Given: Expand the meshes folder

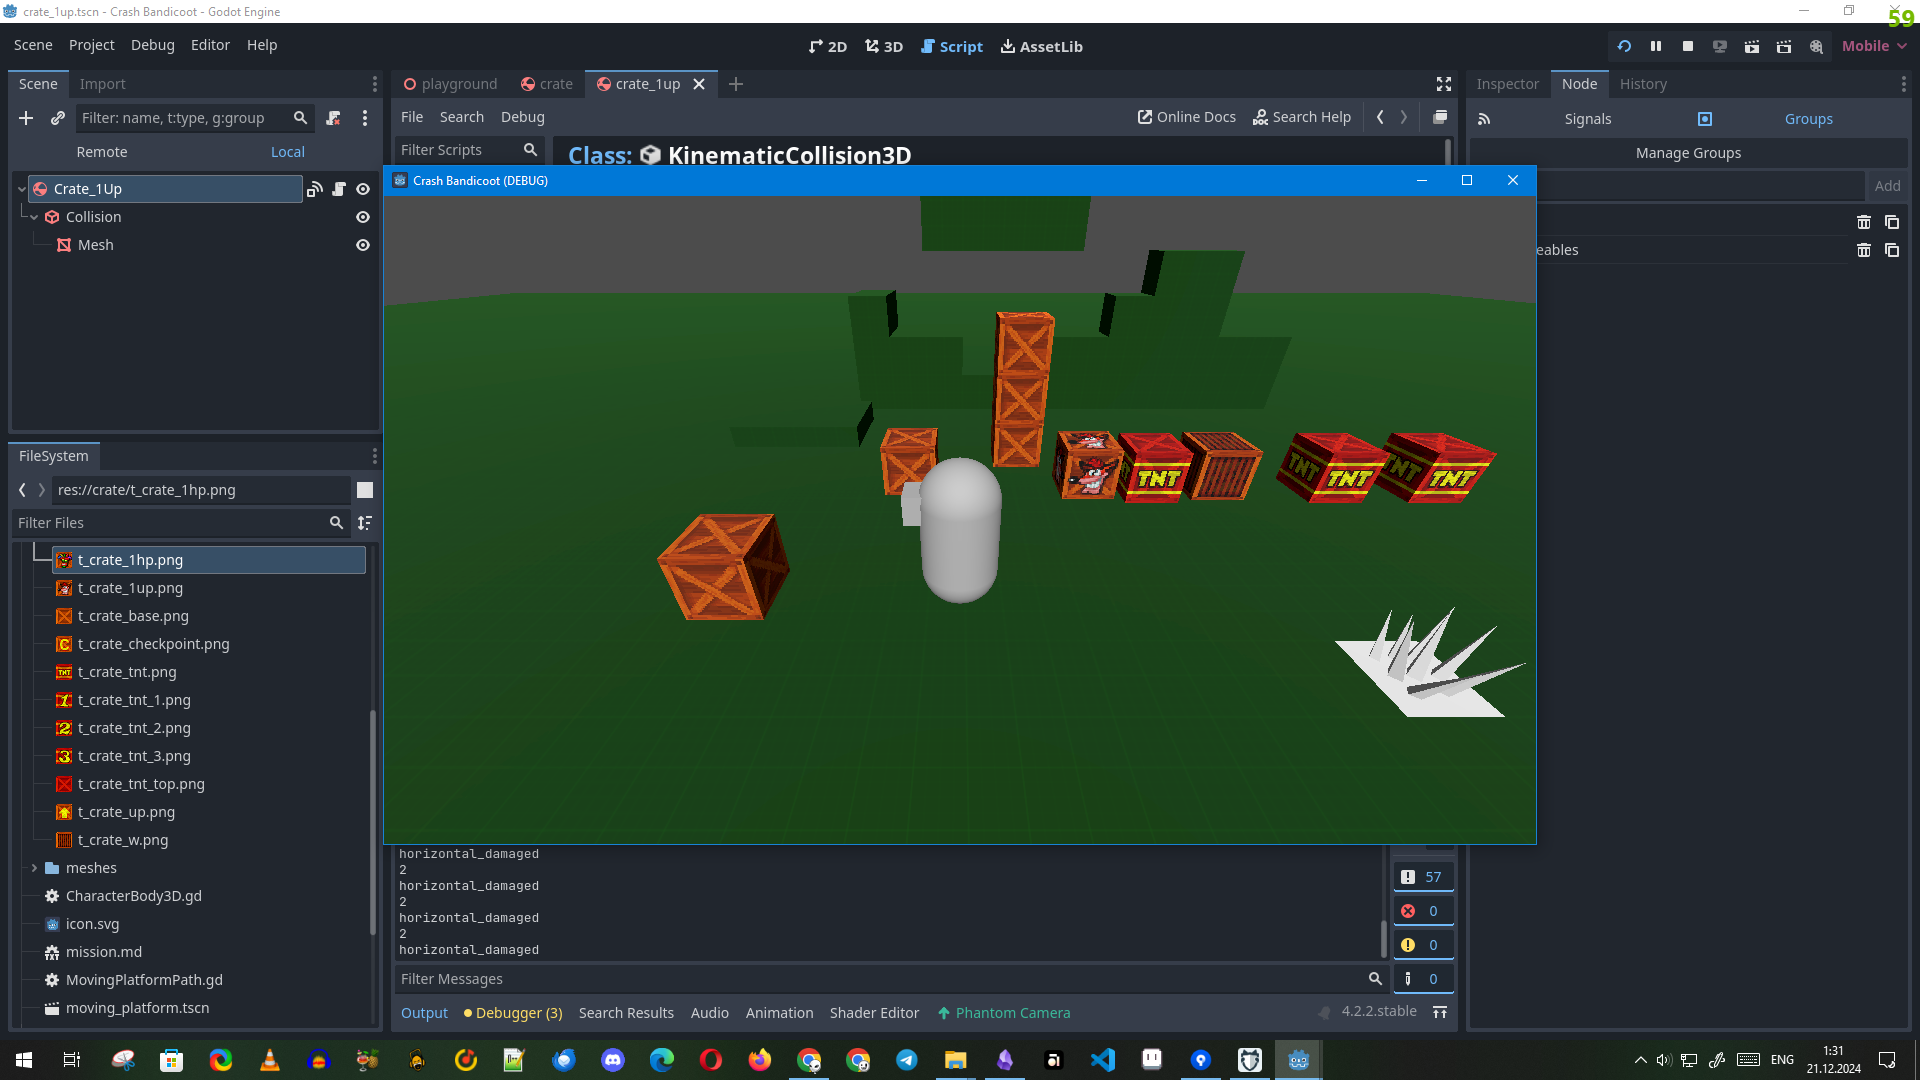Looking at the screenshot, I should pyautogui.click(x=34, y=868).
